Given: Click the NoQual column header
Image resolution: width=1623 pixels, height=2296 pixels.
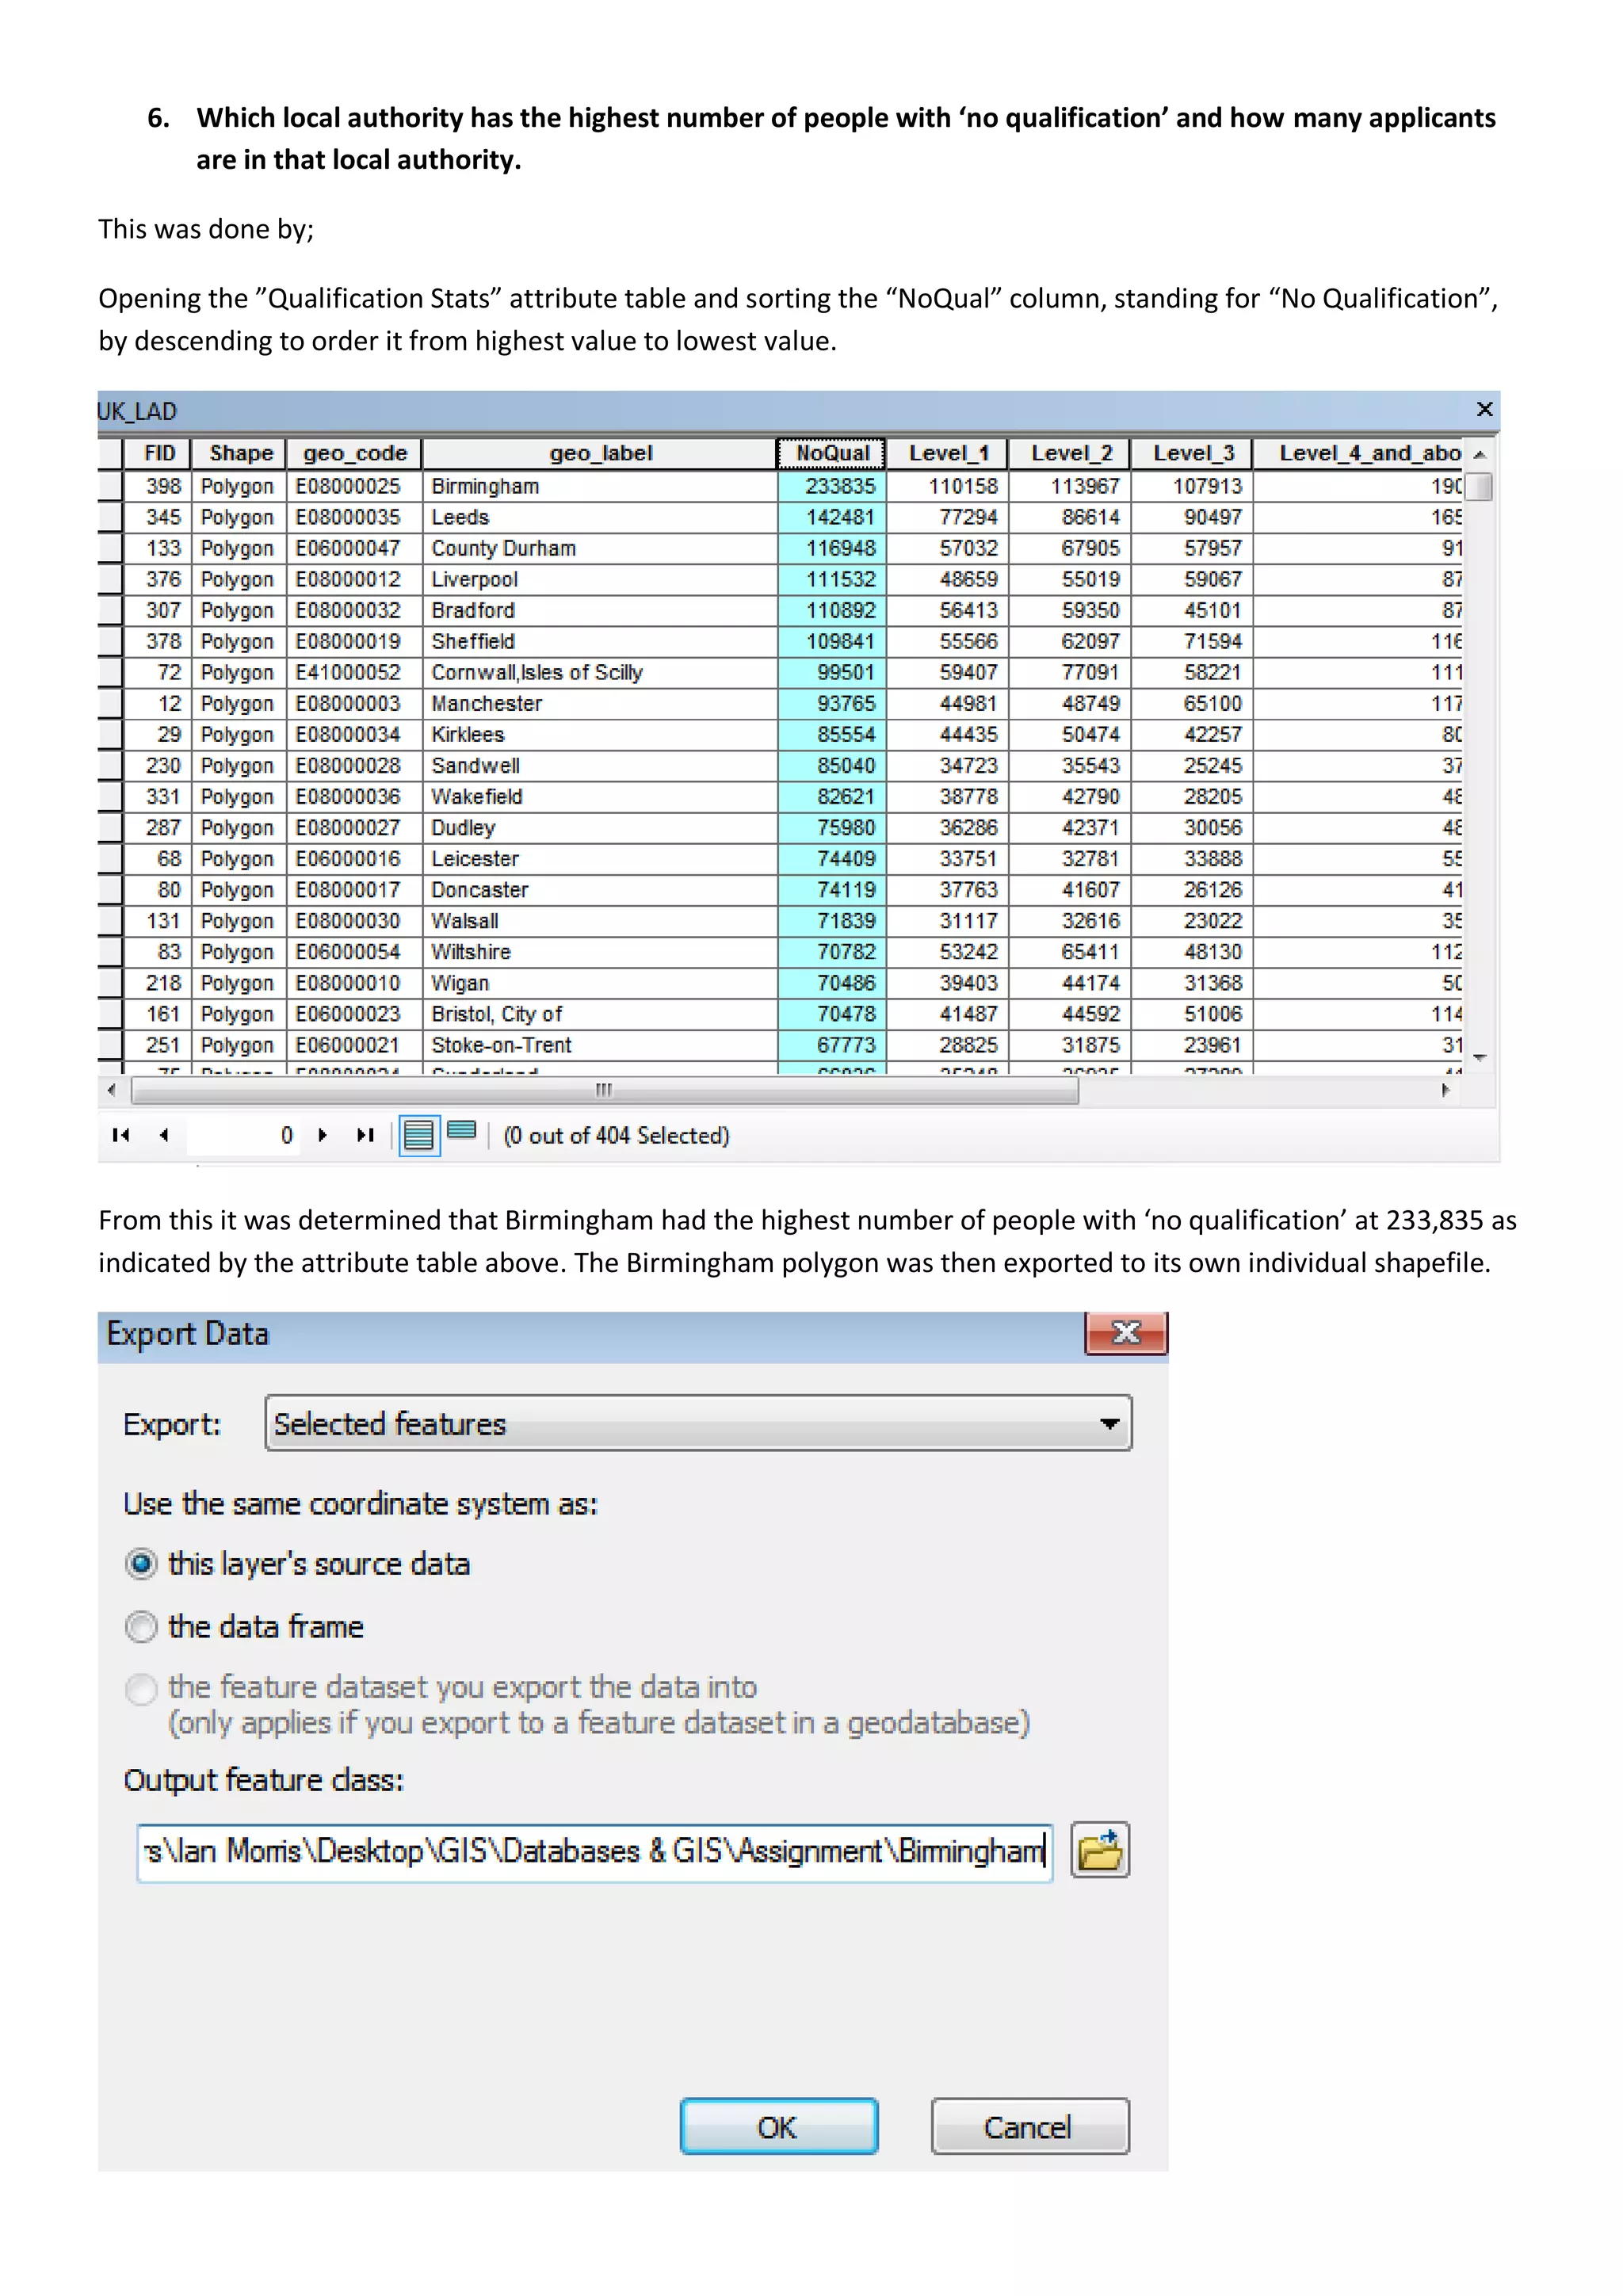Looking at the screenshot, I should coord(832,453).
